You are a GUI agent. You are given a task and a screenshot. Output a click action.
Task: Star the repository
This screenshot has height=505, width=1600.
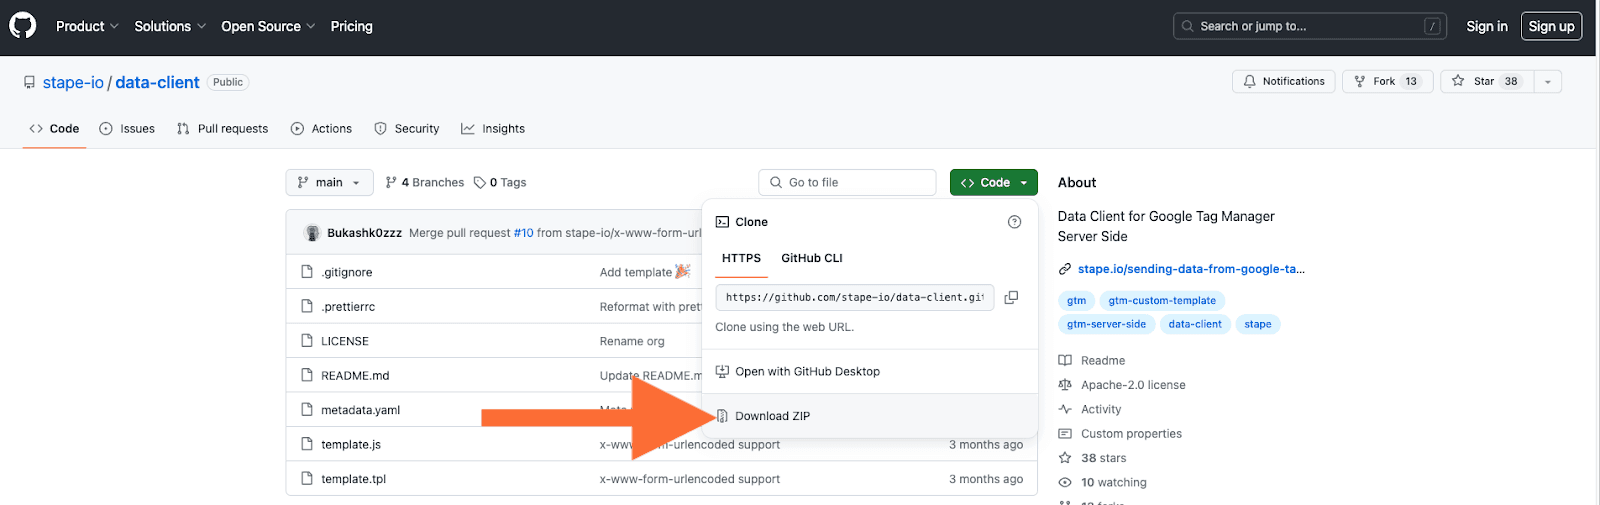pos(1486,81)
